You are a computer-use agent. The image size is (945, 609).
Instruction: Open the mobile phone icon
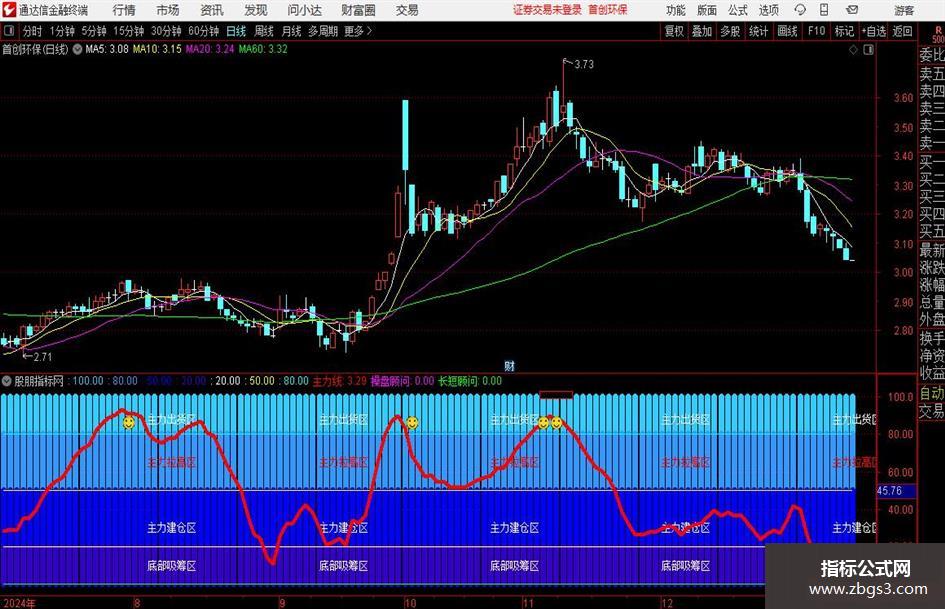(x=824, y=10)
